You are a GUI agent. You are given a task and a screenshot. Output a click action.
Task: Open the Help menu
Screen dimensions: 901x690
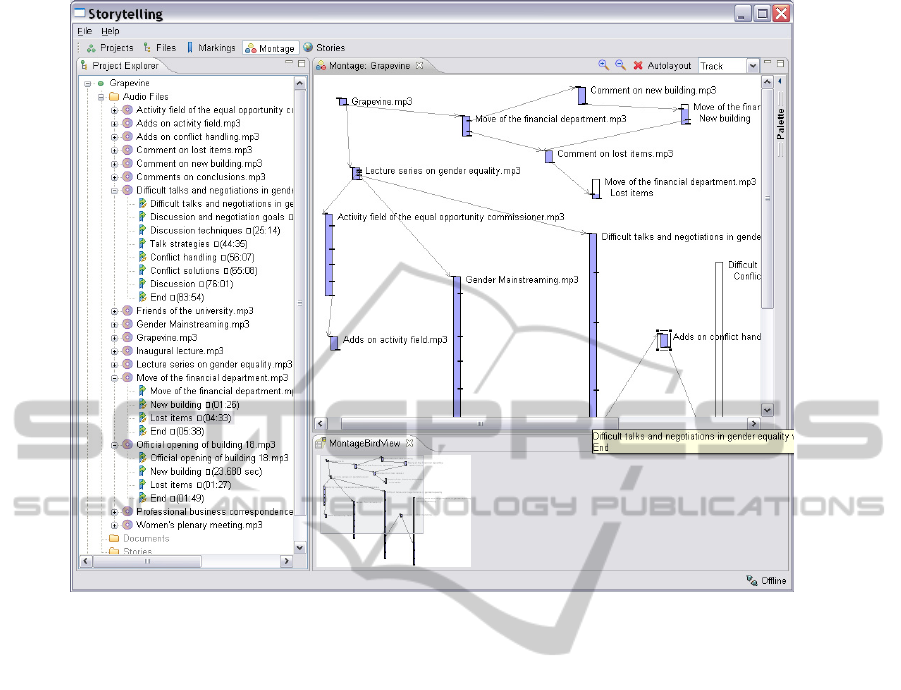[110, 31]
